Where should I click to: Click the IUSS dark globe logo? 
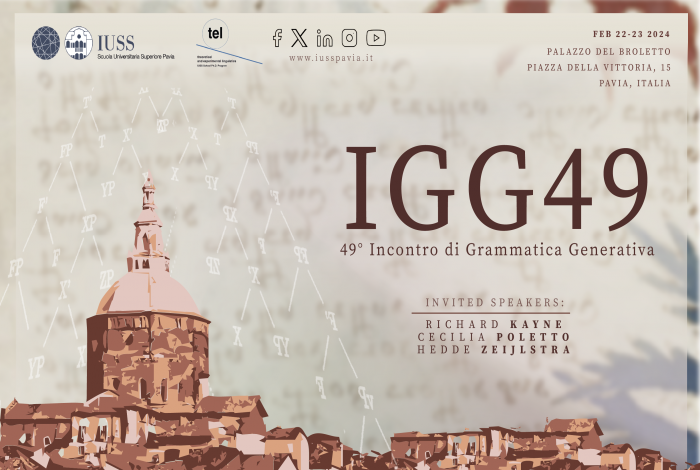pos(46,42)
